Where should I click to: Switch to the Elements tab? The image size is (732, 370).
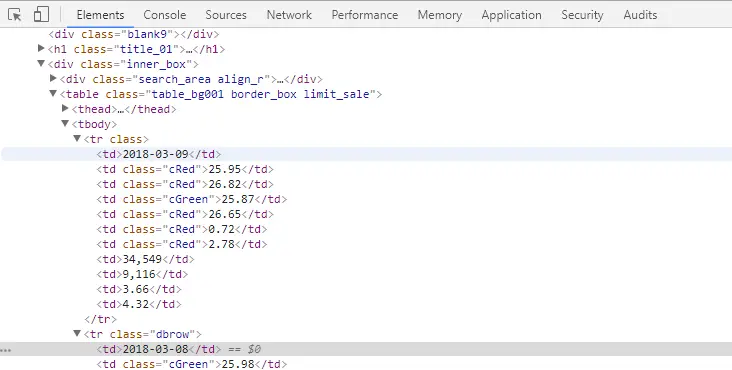pyautogui.click(x=100, y=15)
